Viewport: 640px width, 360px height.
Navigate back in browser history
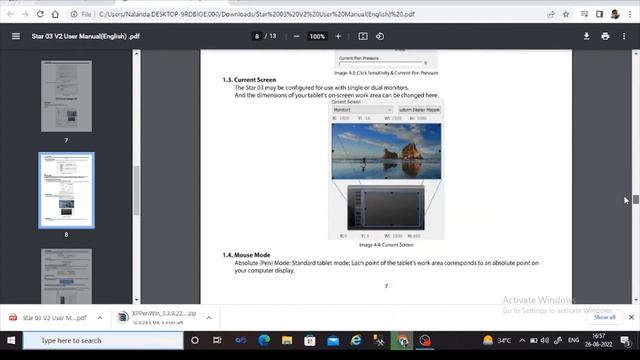pos(10,14)
